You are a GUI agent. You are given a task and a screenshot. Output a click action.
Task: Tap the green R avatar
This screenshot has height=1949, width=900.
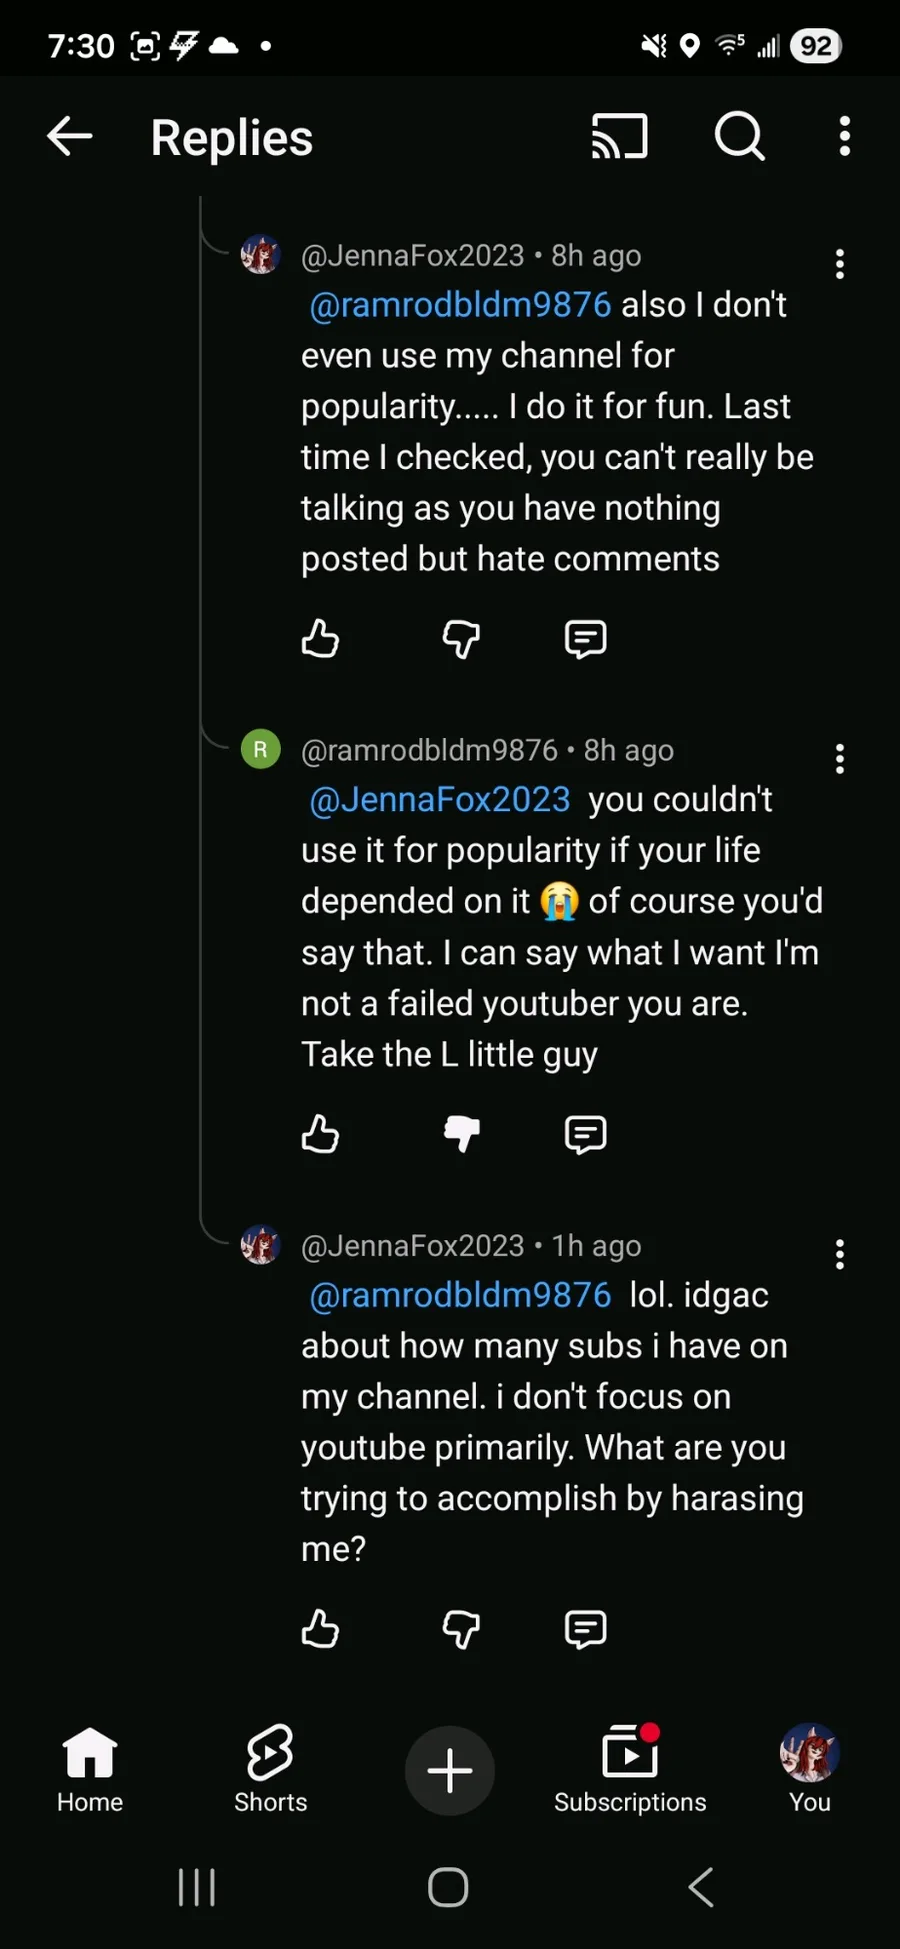261,749
